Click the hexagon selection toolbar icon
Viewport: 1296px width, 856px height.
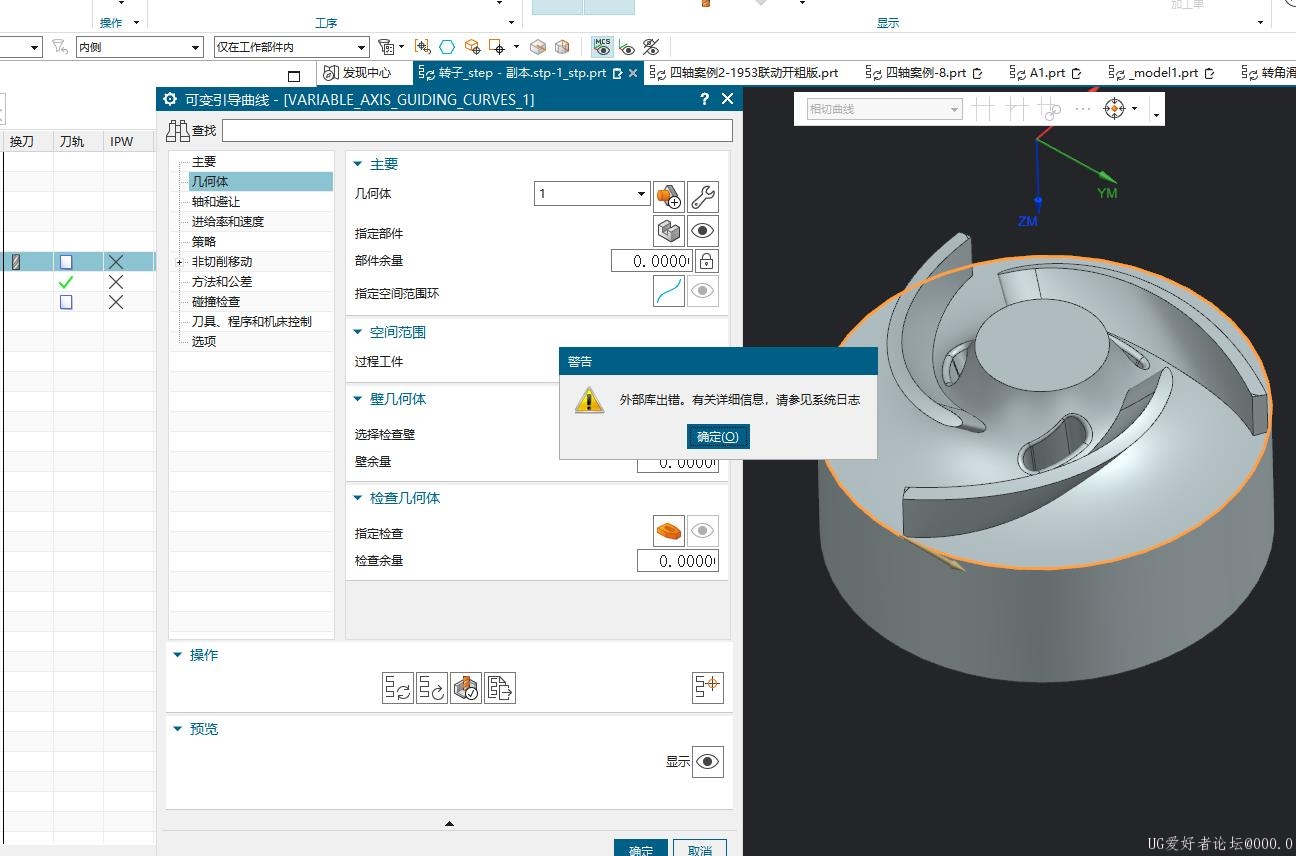tap(447, 47)
